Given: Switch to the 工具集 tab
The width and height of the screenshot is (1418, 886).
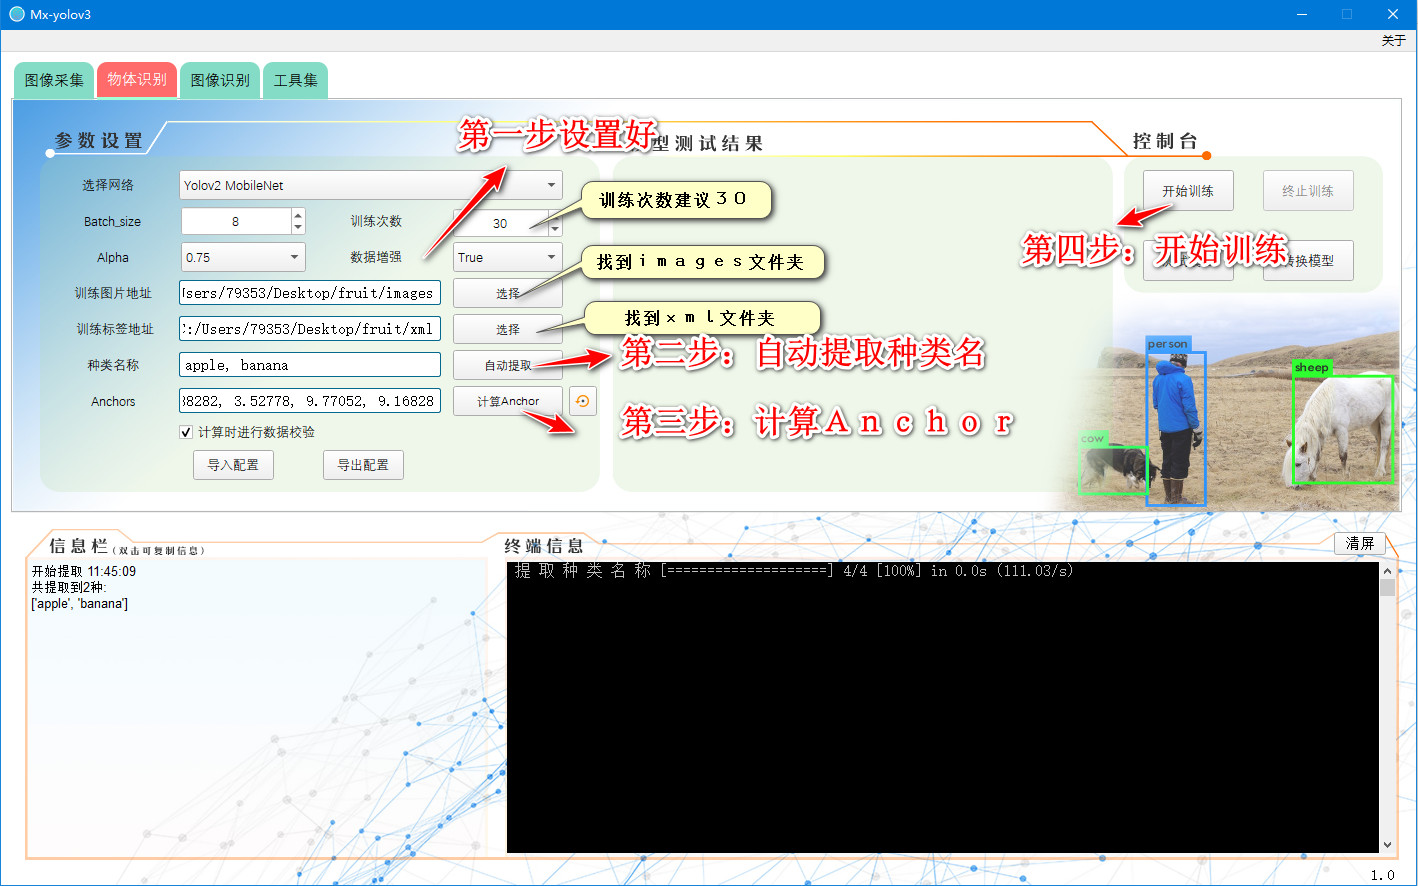Looking at the screenshot, I should [295, 80].
